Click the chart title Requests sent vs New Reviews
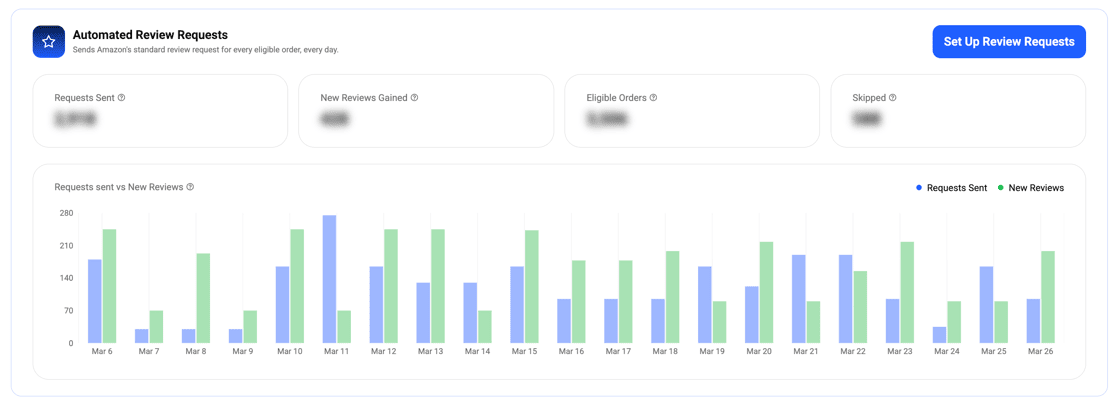 [119, 187]
